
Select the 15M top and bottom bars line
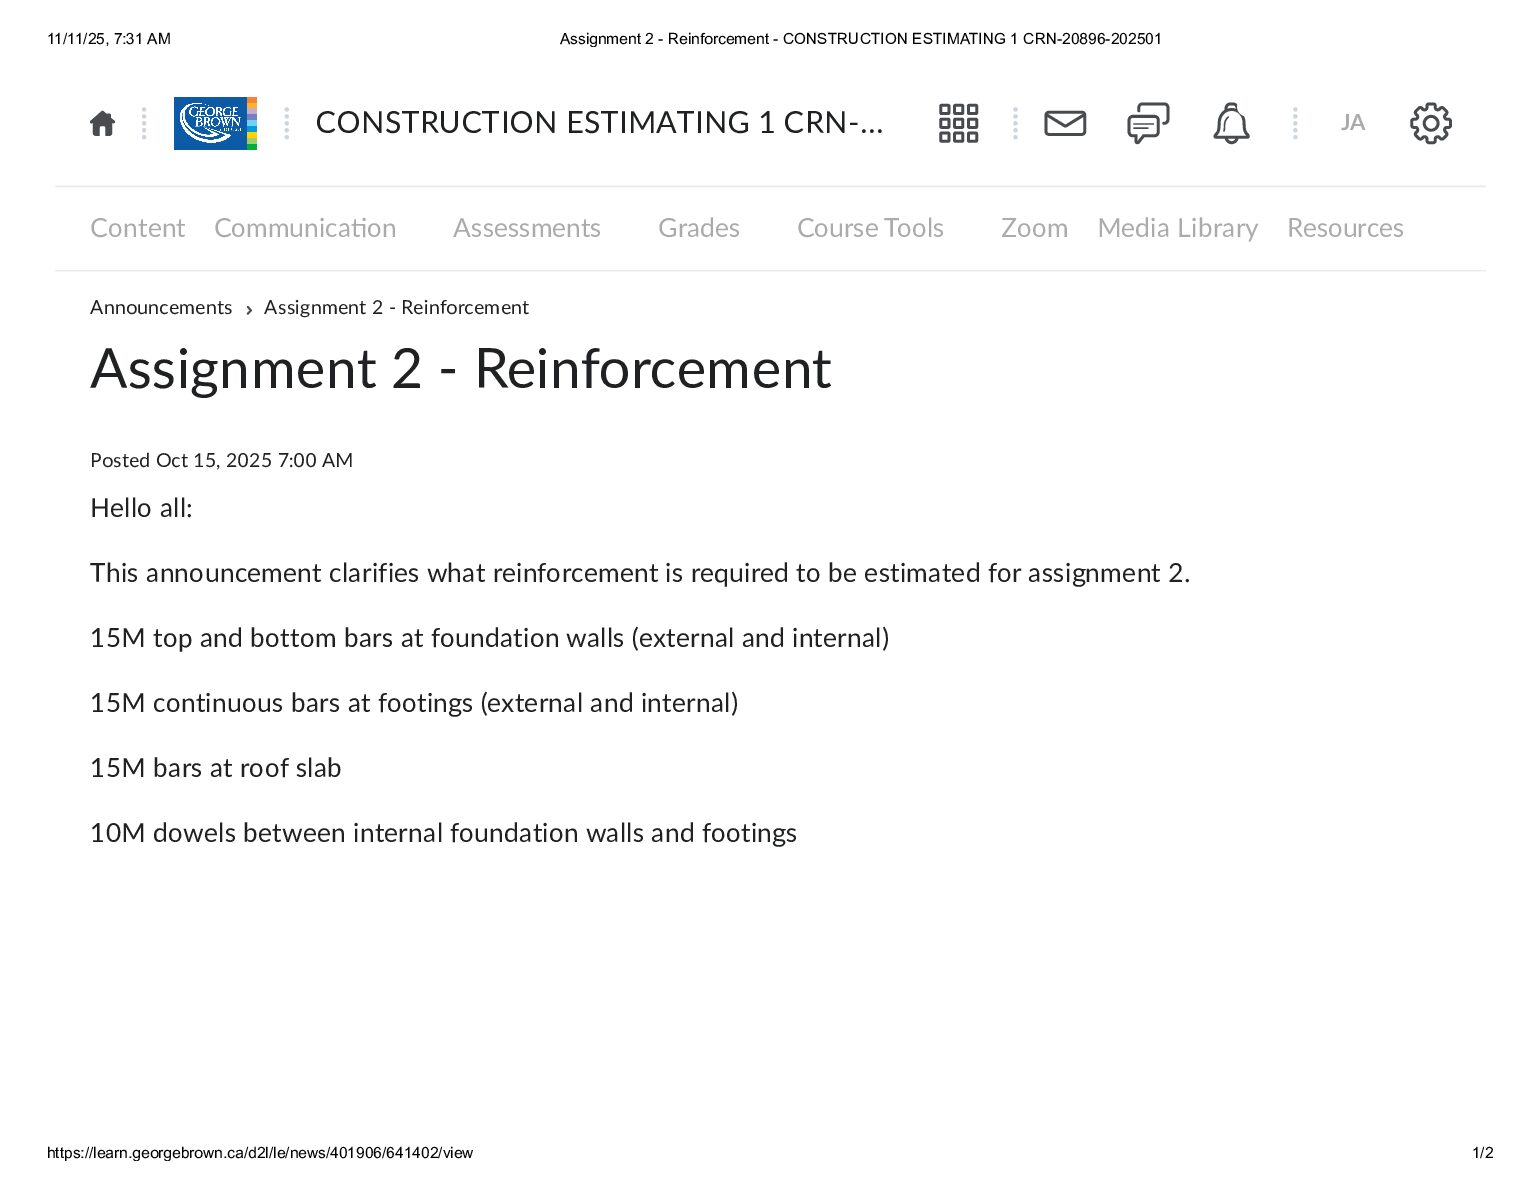click(490, 638)
